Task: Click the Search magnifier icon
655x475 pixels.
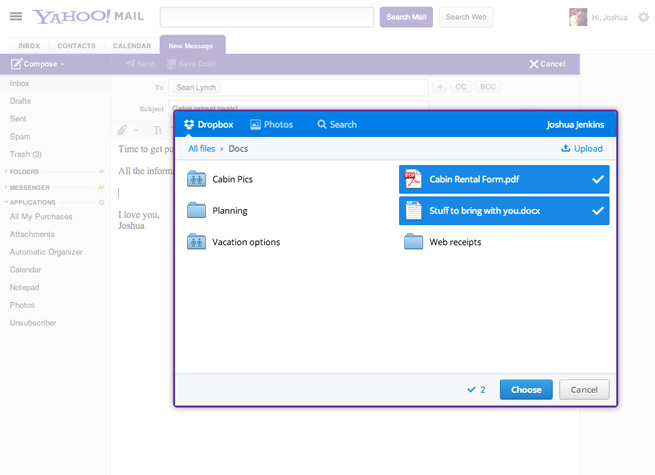Action: pos(322,124)
